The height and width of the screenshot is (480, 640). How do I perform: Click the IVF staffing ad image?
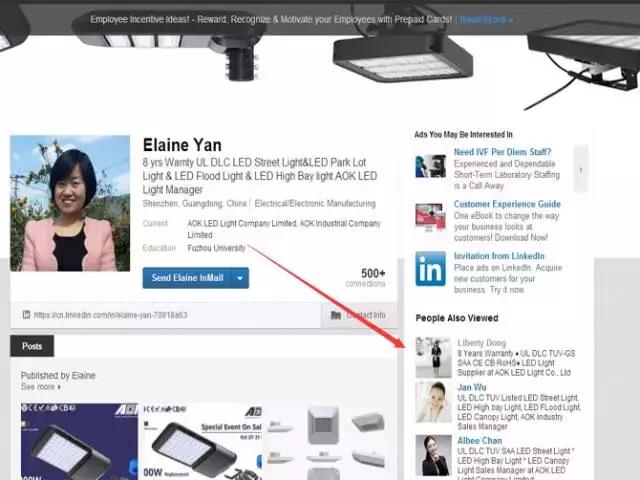431,166
